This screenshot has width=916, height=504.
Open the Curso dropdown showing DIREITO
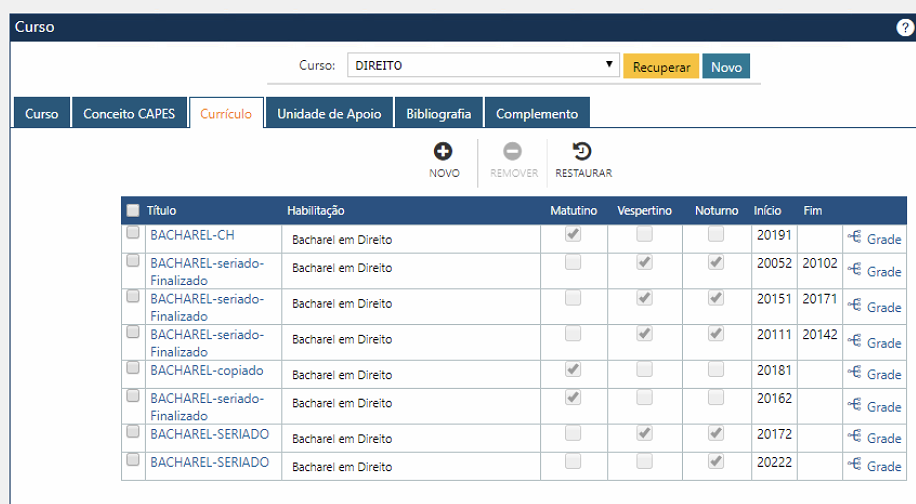(483, 65)
